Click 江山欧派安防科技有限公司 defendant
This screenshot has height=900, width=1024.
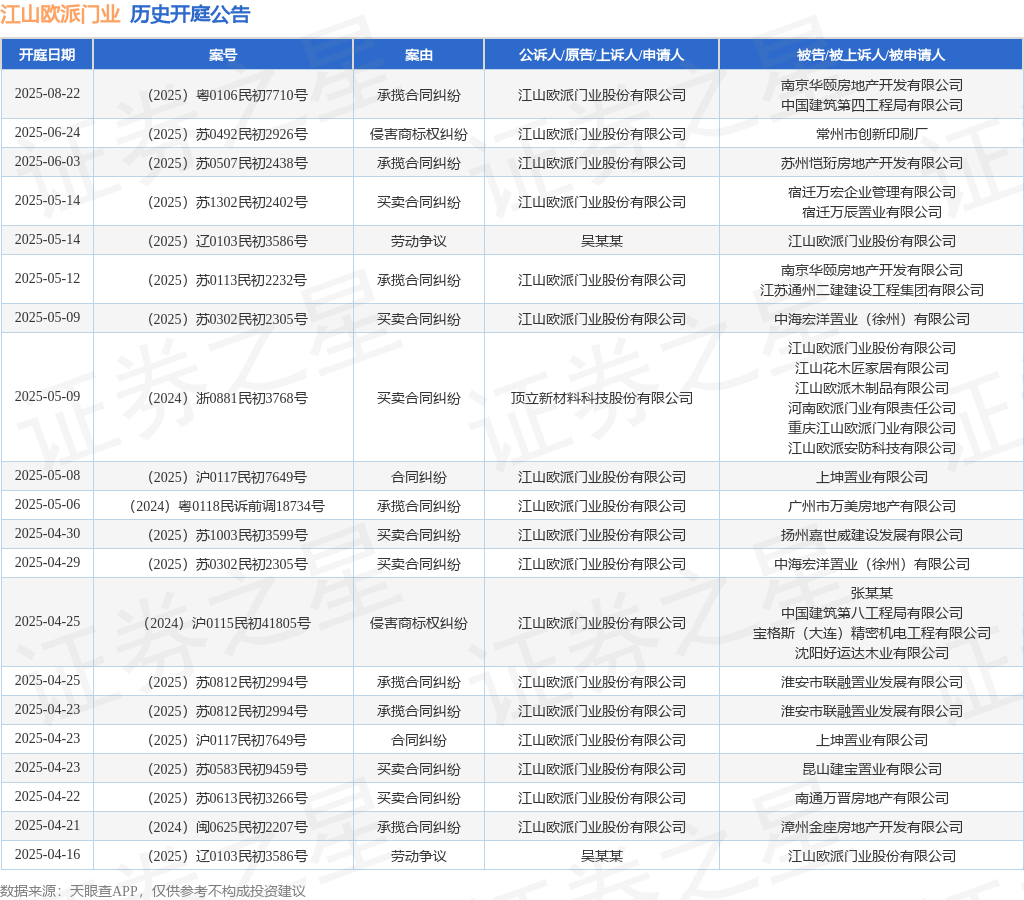pos(872,448)
